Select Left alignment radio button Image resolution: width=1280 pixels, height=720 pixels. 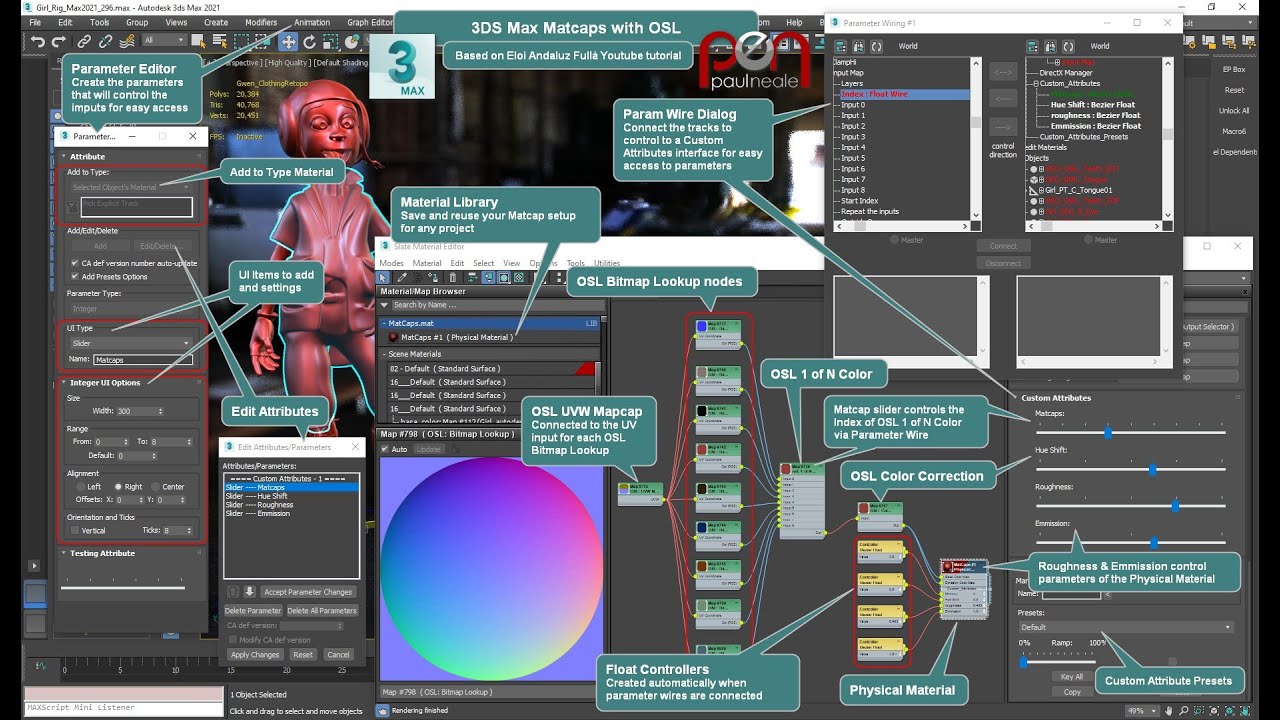pyautogui.click(x=81, y=487)
